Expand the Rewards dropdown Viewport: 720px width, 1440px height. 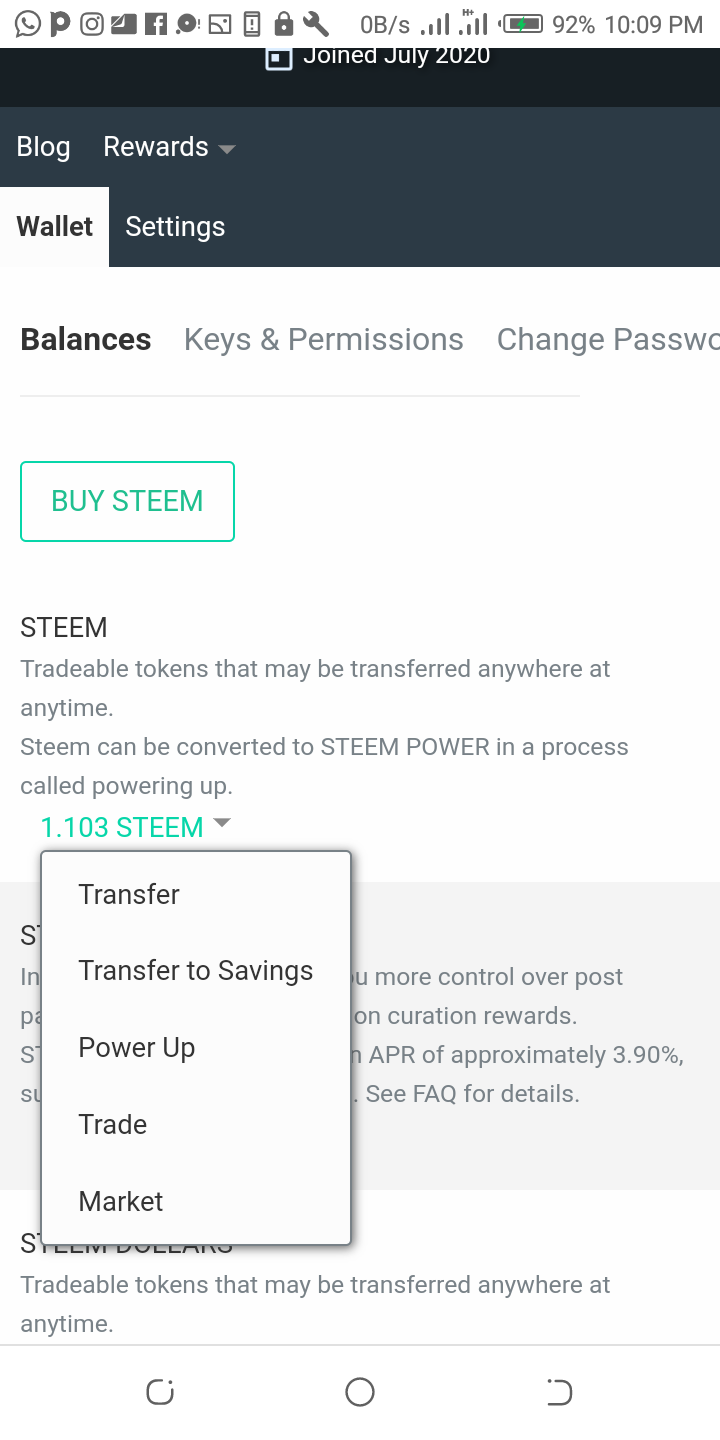[169, 147]
